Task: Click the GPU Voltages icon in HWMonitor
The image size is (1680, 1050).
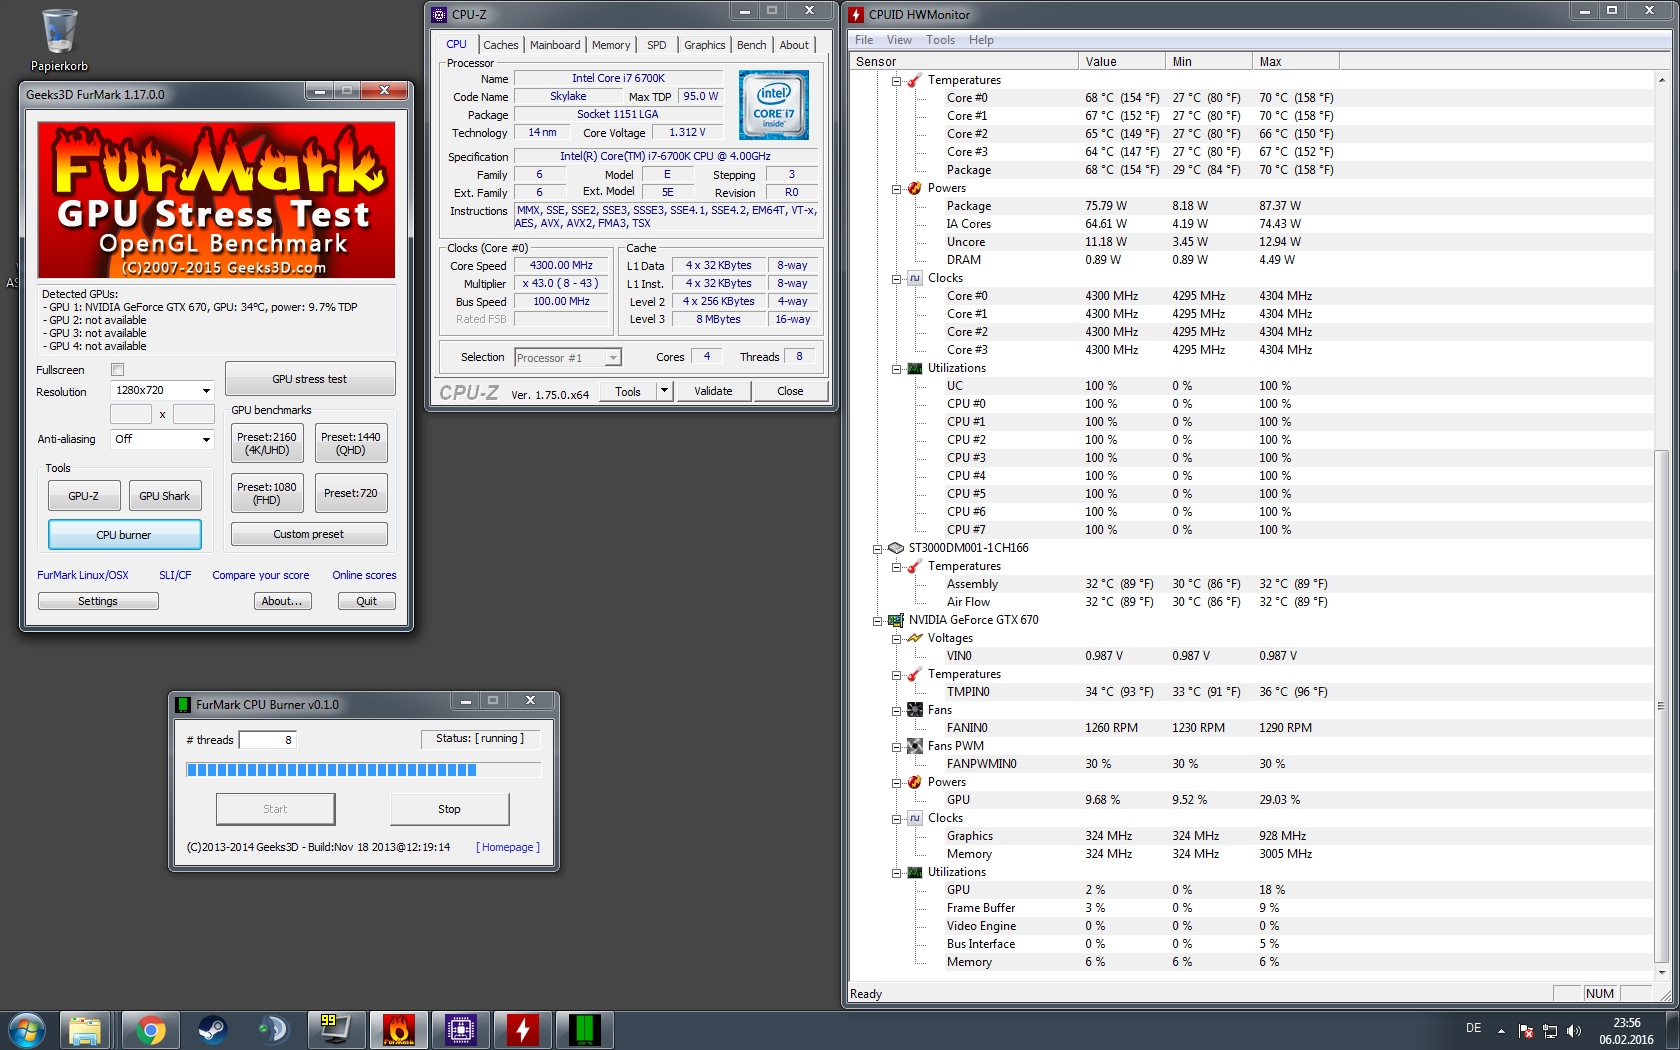Action: click(914, 638)
